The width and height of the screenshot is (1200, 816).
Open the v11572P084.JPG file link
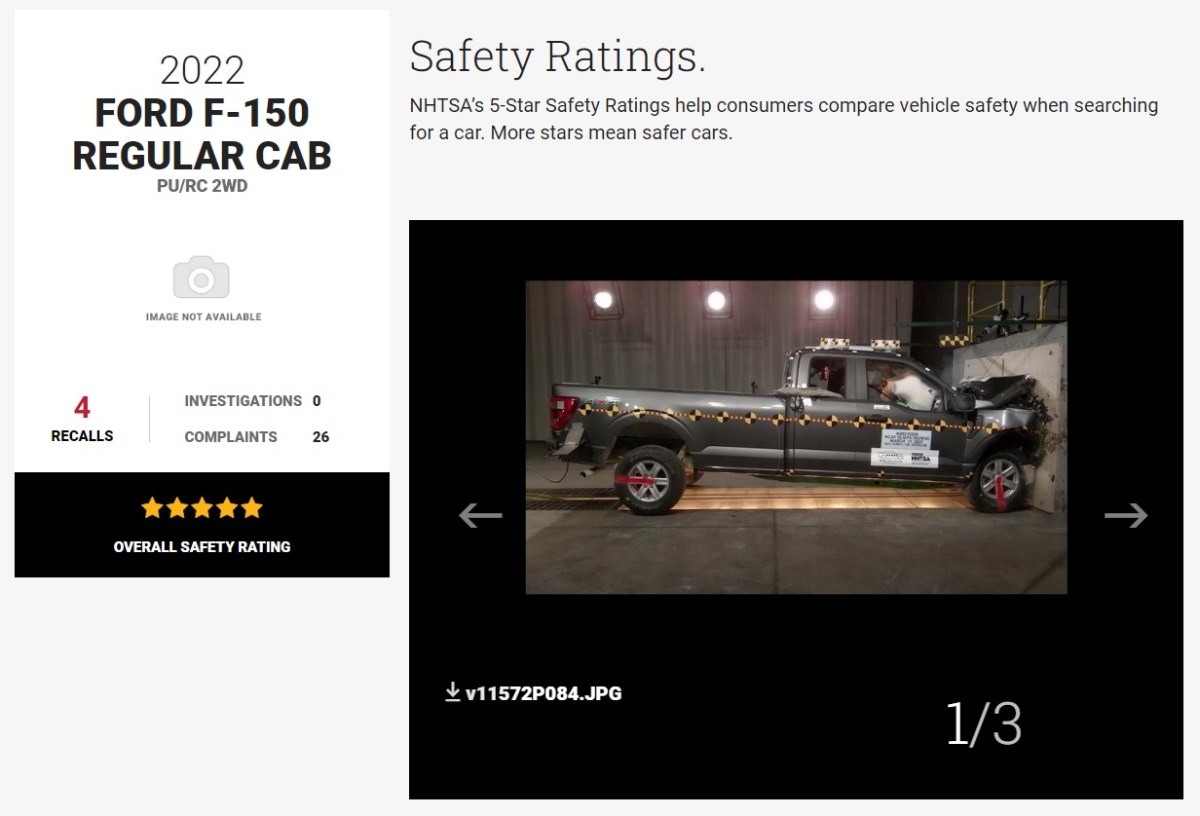coord(543,693)
